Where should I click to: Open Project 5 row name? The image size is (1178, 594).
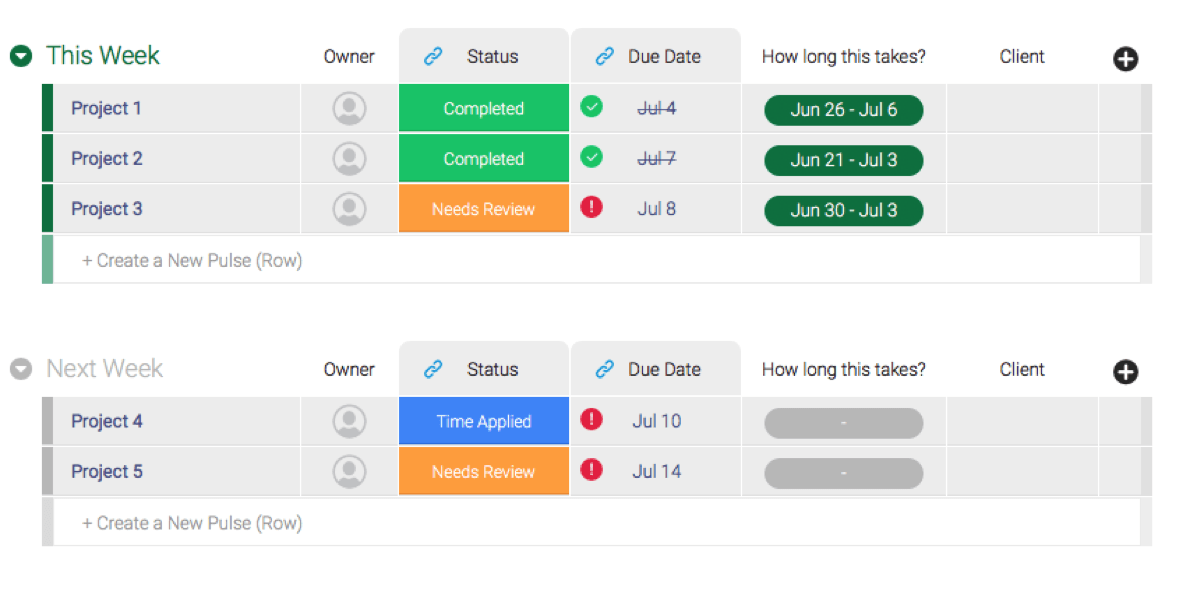107,472
